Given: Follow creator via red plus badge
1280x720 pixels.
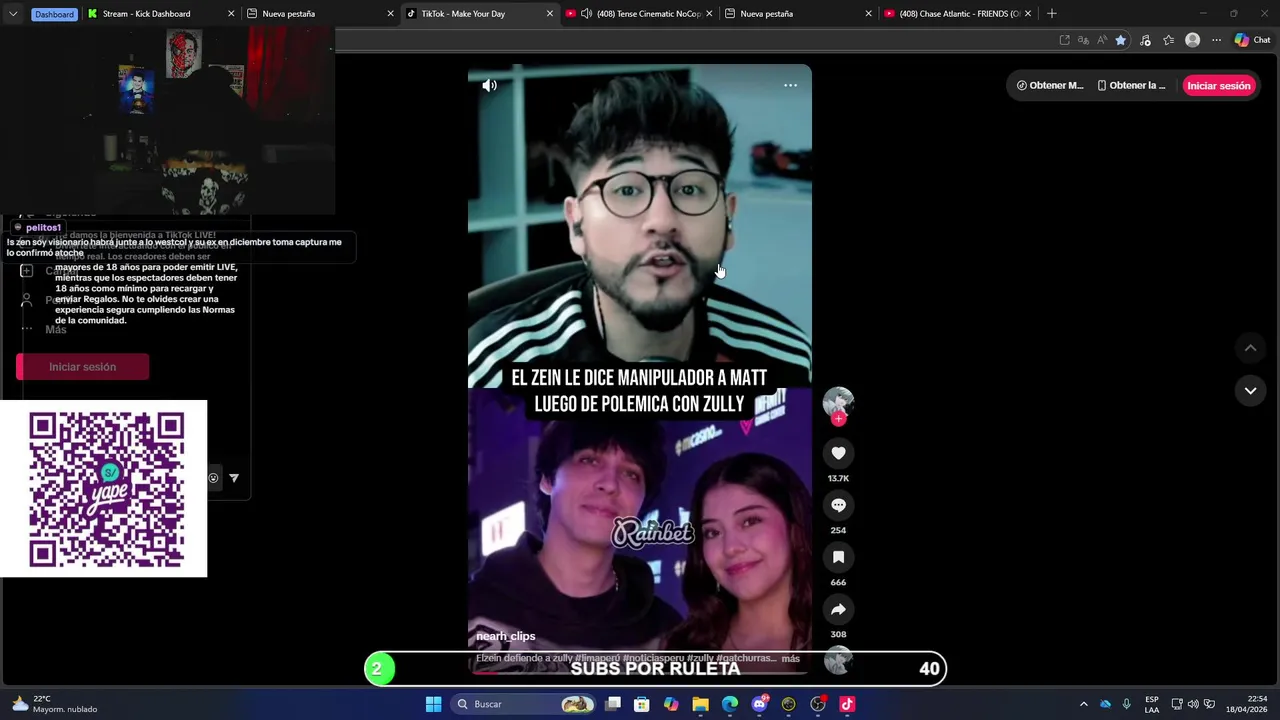Looking at the screenshot, I should tap(838, 419).
